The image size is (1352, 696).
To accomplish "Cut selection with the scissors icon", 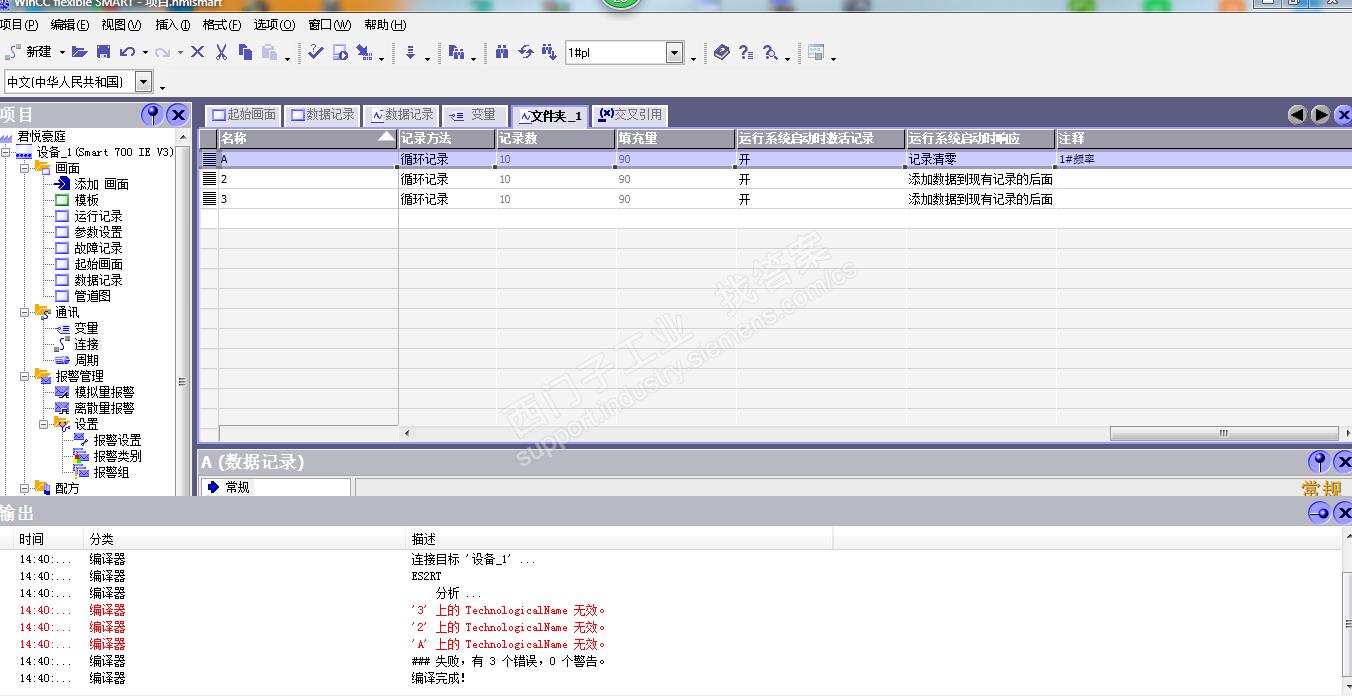I will (x=221, y=52).
